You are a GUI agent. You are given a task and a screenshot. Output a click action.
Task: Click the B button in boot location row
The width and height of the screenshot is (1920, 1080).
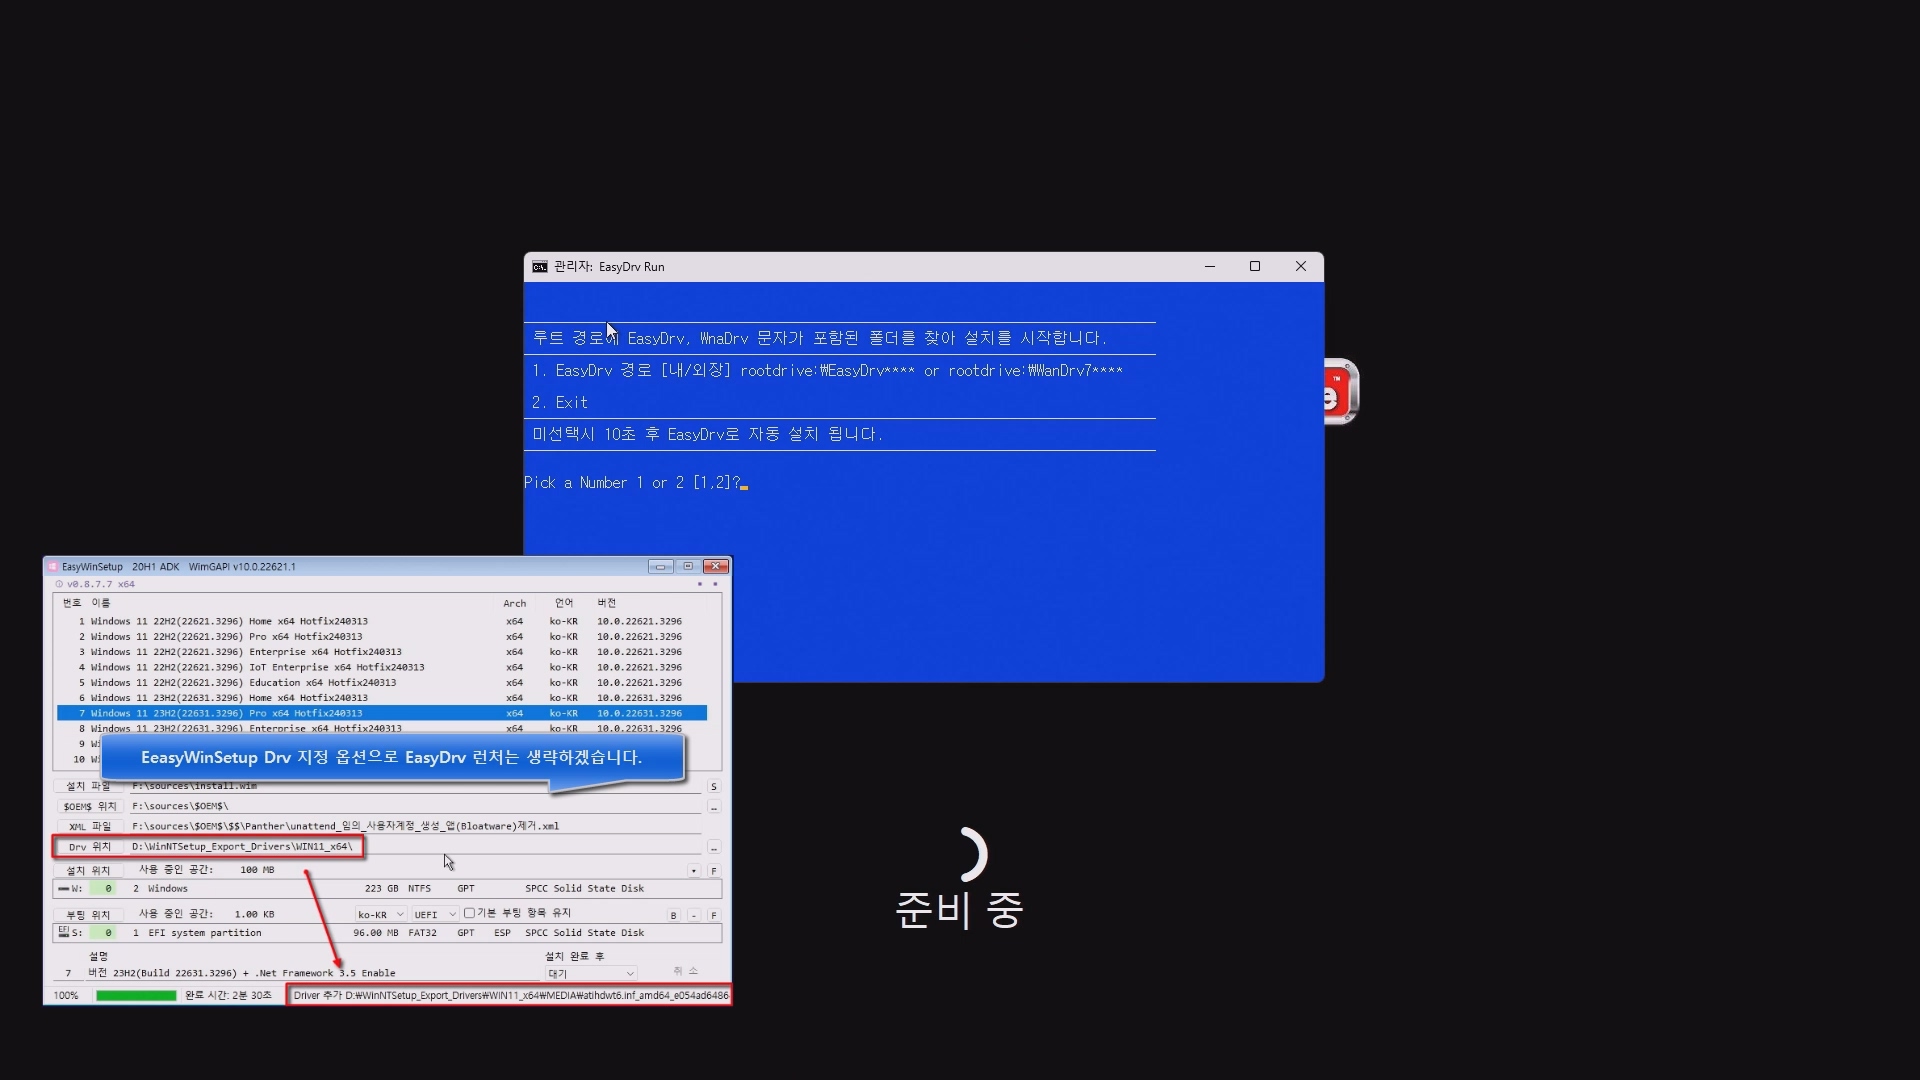coord(673,916)
